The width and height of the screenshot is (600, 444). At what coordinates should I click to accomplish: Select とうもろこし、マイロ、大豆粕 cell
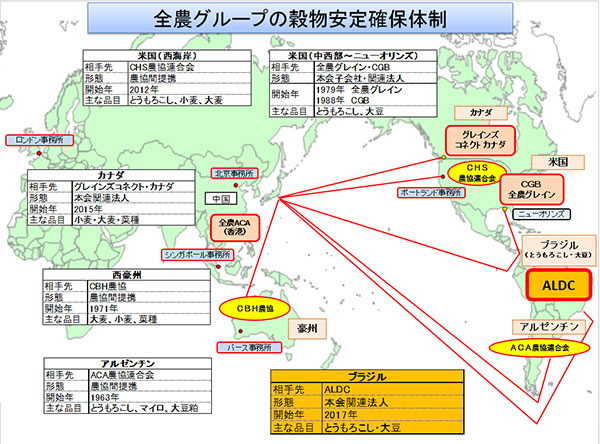point(150,408)
